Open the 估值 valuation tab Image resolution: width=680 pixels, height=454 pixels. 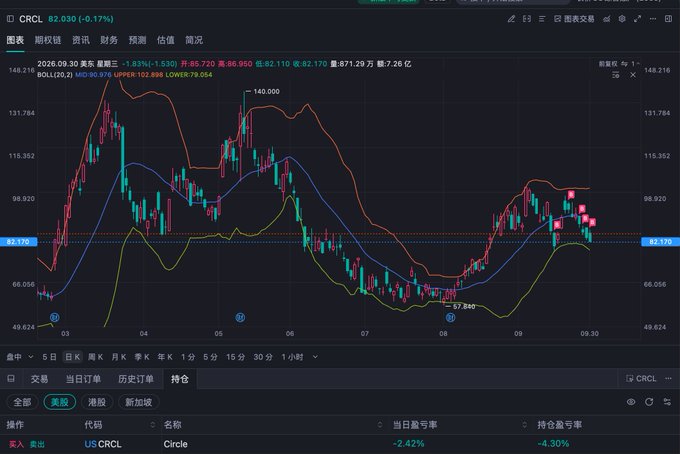pos(166,40)
